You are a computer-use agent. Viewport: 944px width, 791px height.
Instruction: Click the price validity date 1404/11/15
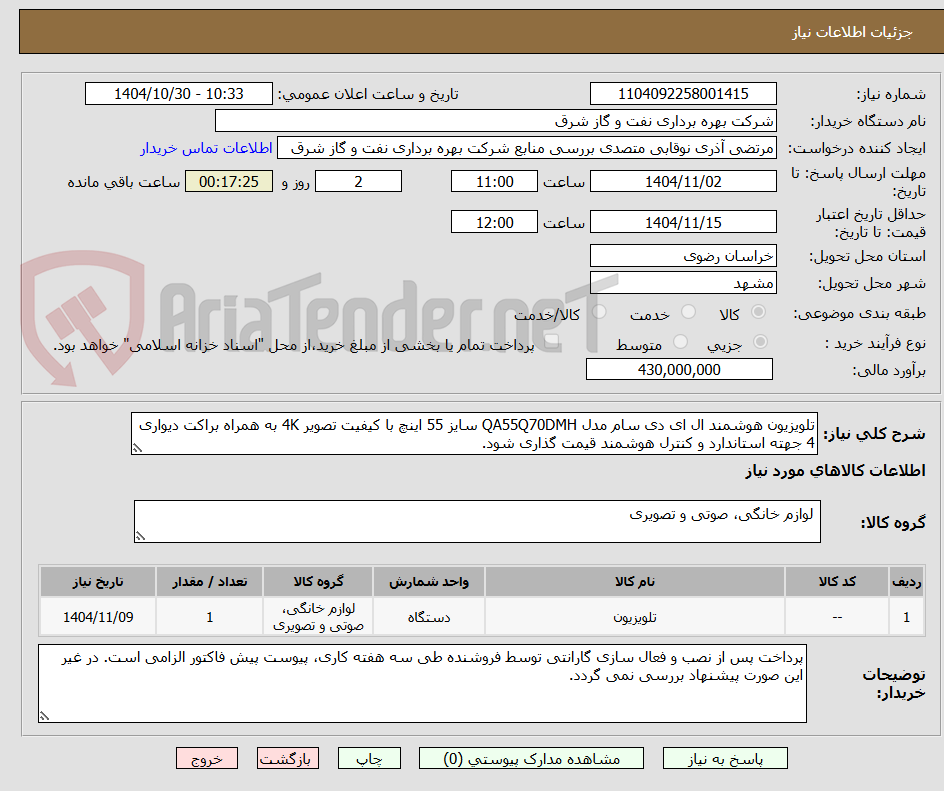pyautogui.click(x=683, y=222)
